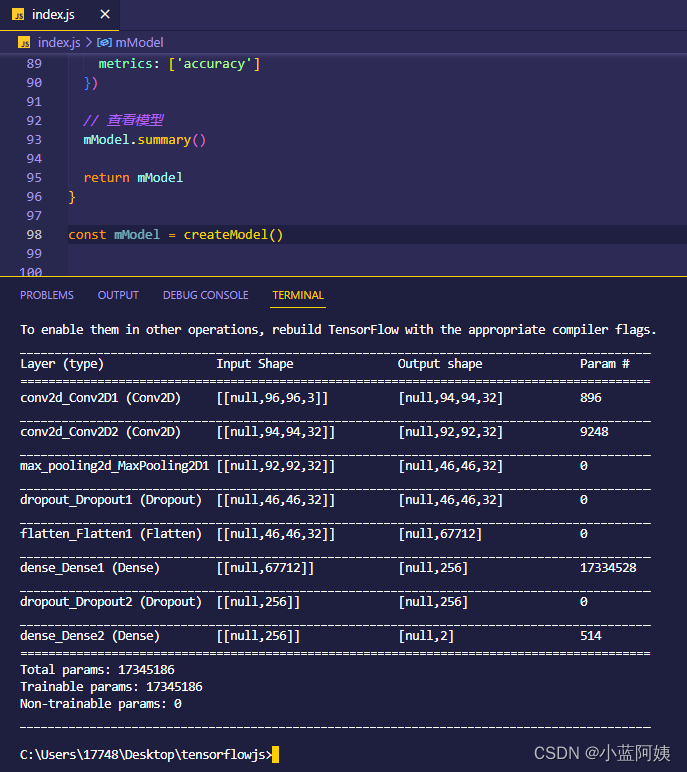Click the dropout_Dropout1 (Dropout) row name
Screen dimensions: 687x772
[x=111, y=500]
